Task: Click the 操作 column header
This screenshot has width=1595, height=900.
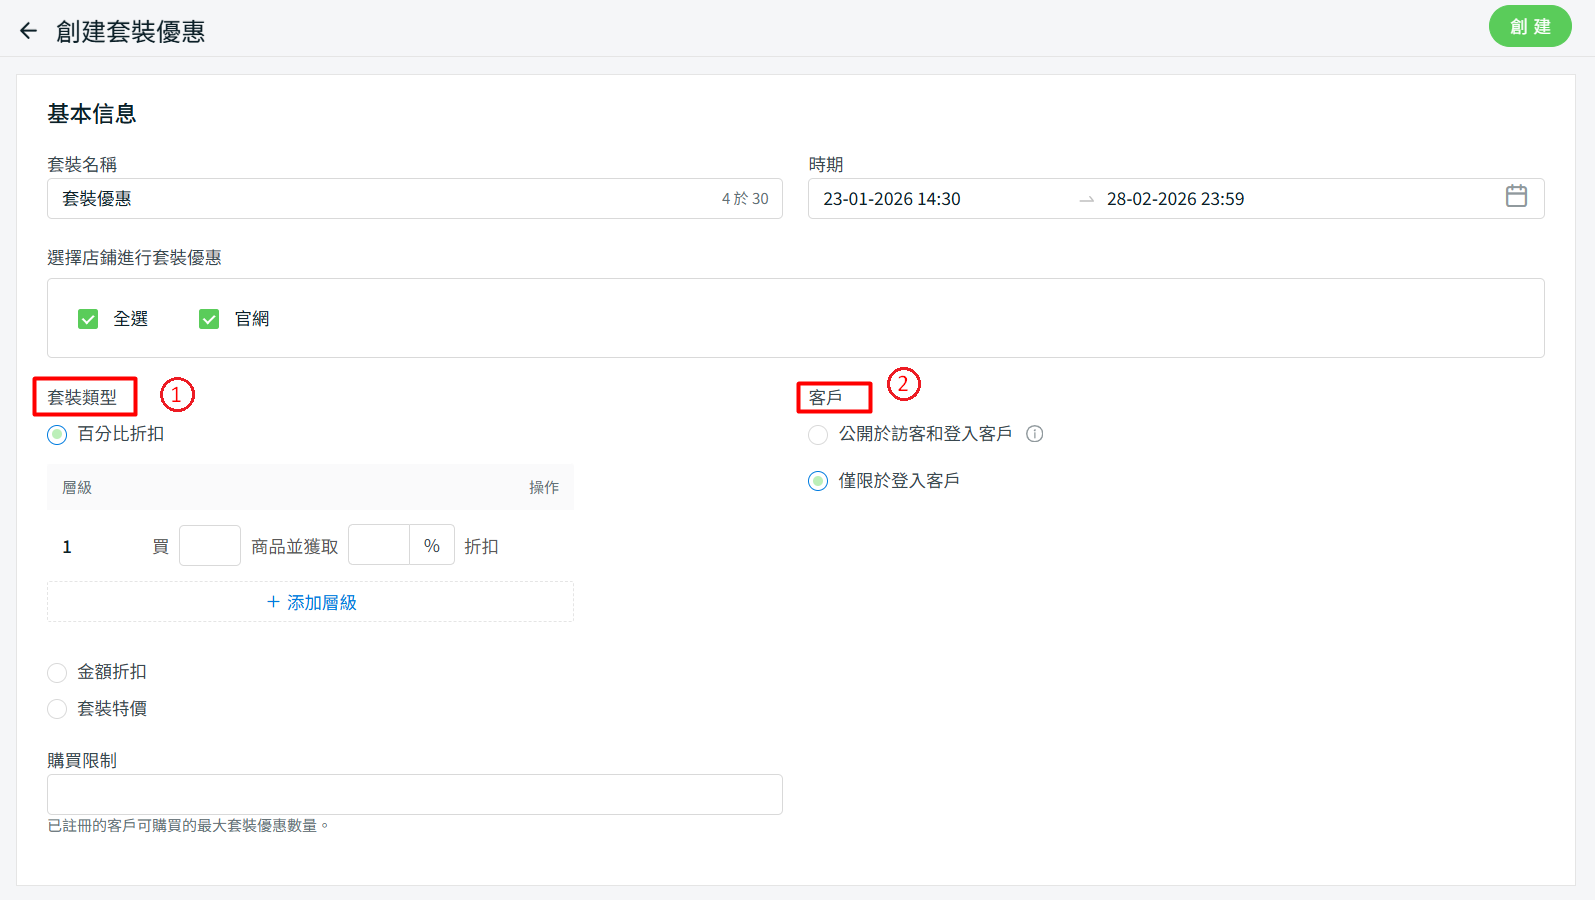Action: pos(543,488)
